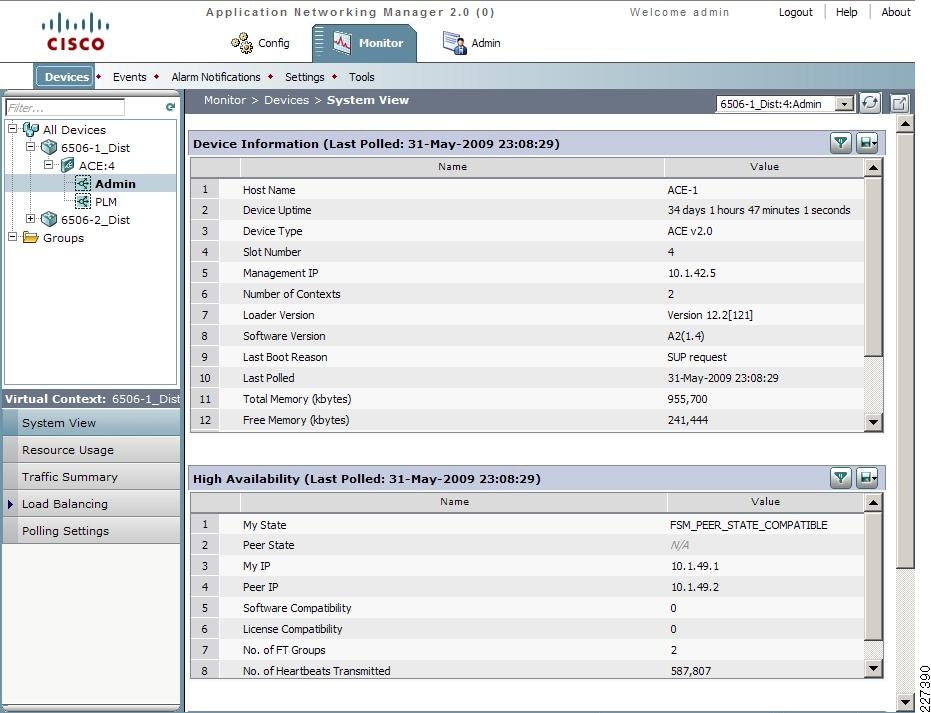Select ACE:4 module in tree
The width and height of the screenshot is (931, 713).
coord(97,166)
